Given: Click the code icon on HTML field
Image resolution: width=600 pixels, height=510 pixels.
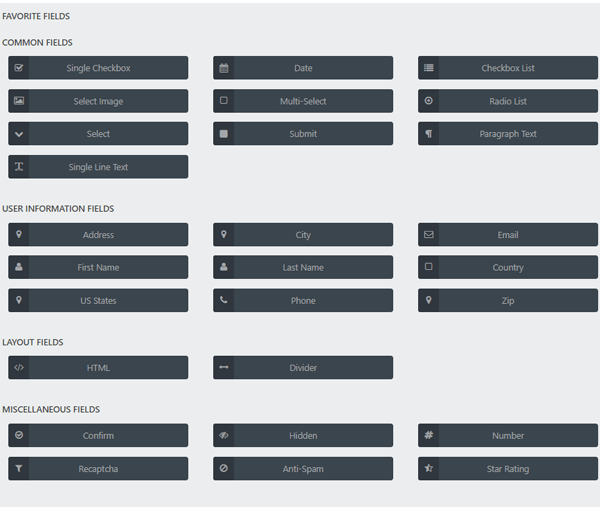Looking at the screenshot, I should click(x=19, y=368).
